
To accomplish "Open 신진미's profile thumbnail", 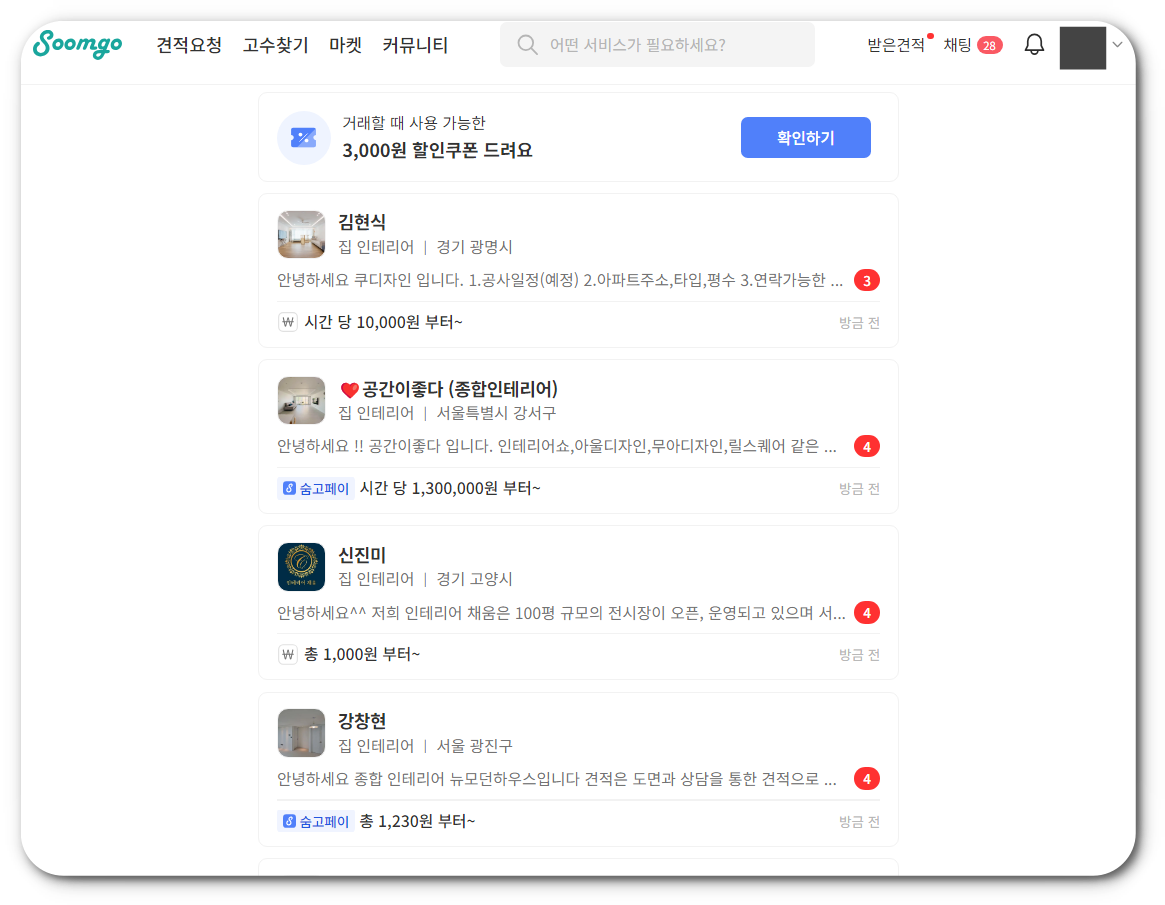I will (301, 567).
